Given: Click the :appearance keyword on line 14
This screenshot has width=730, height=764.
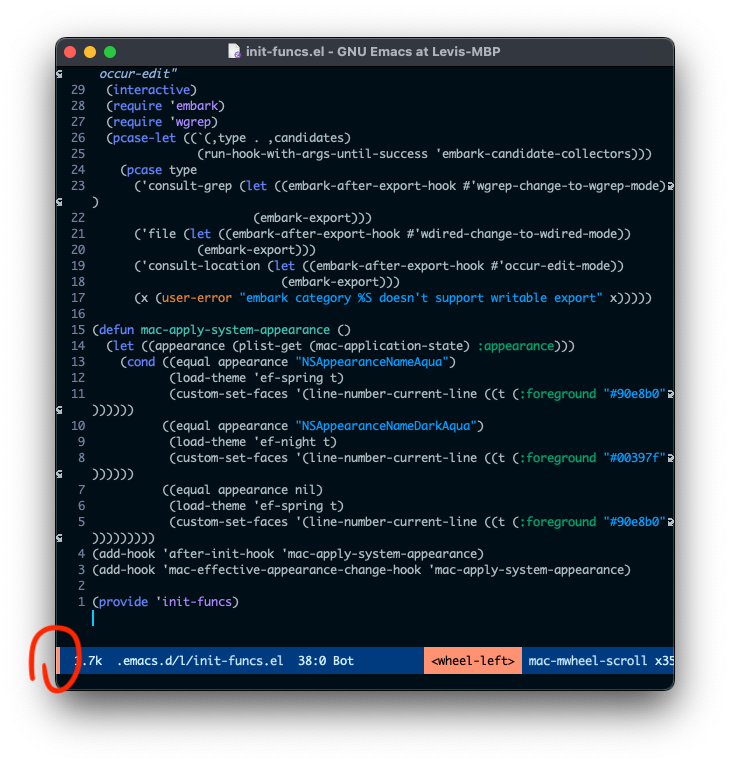Looking at the screenshot, I should 516,346.
